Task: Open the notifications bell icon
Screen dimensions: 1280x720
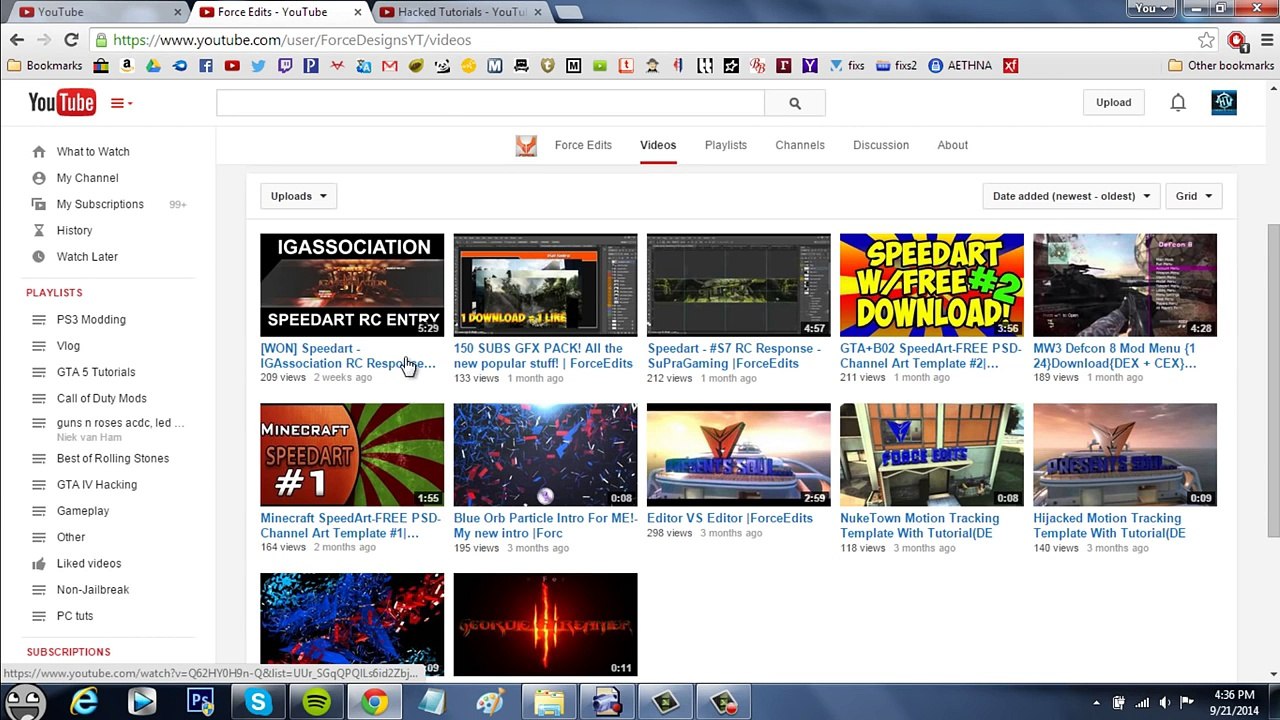Action: point(1178,102)
